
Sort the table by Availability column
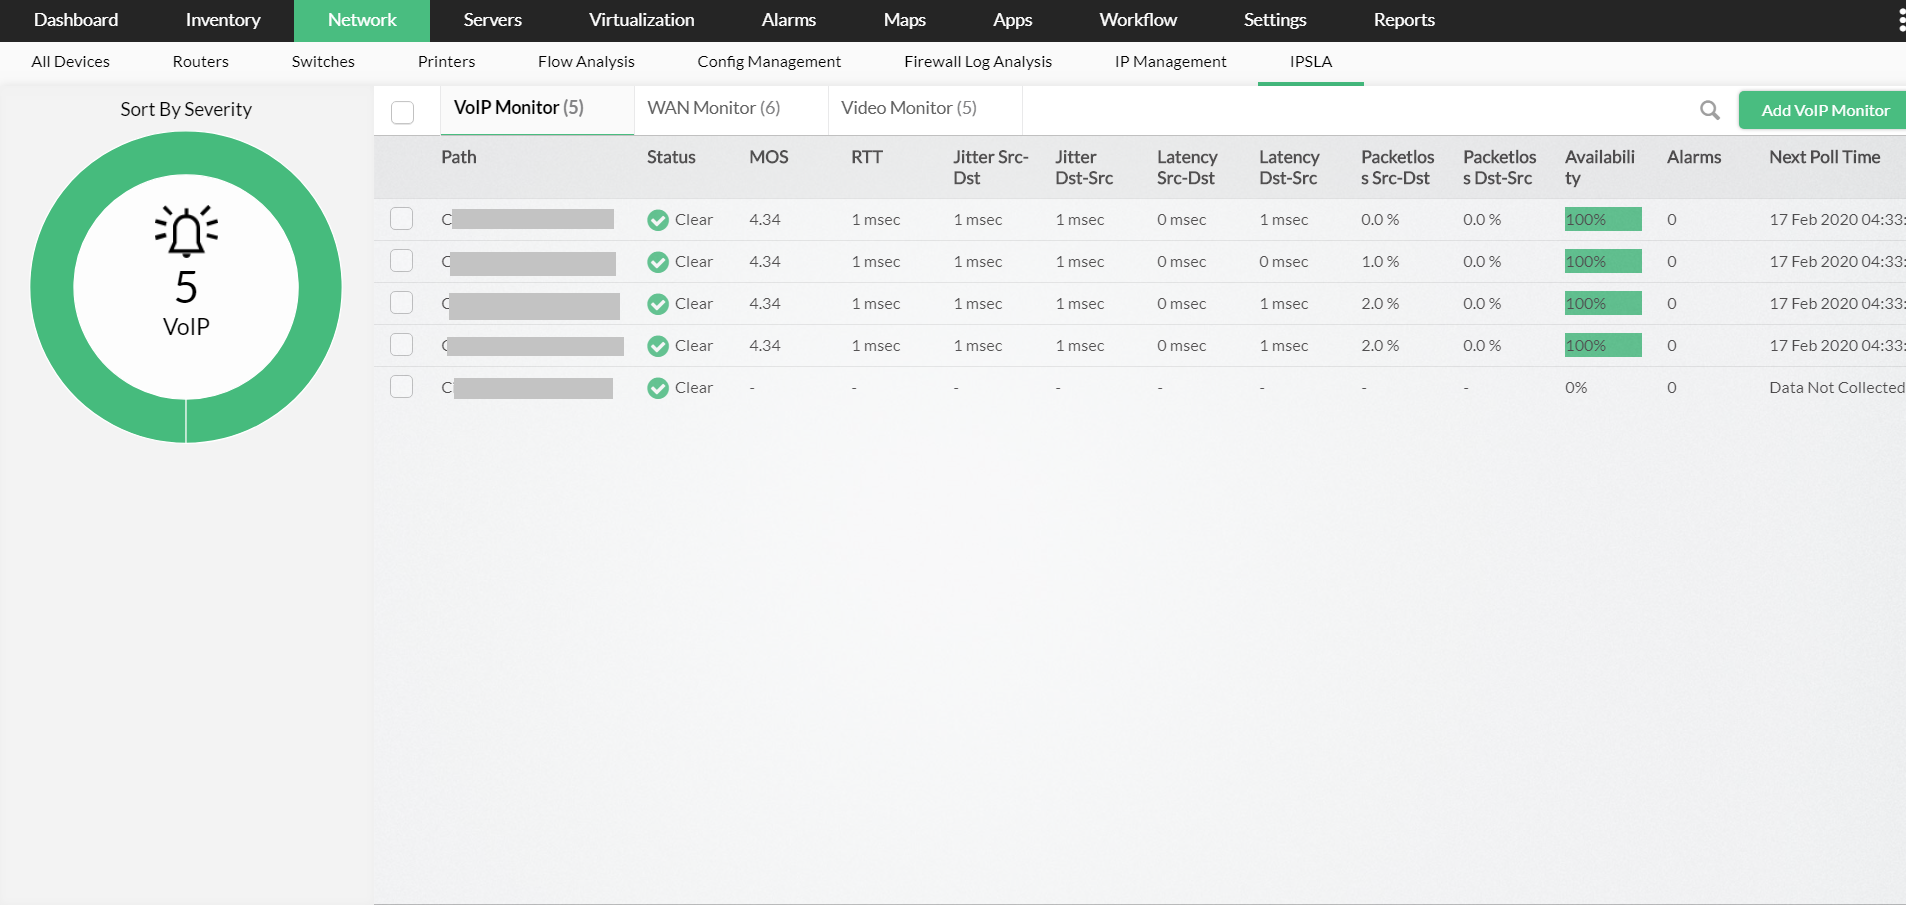(x=1600, y=167)
